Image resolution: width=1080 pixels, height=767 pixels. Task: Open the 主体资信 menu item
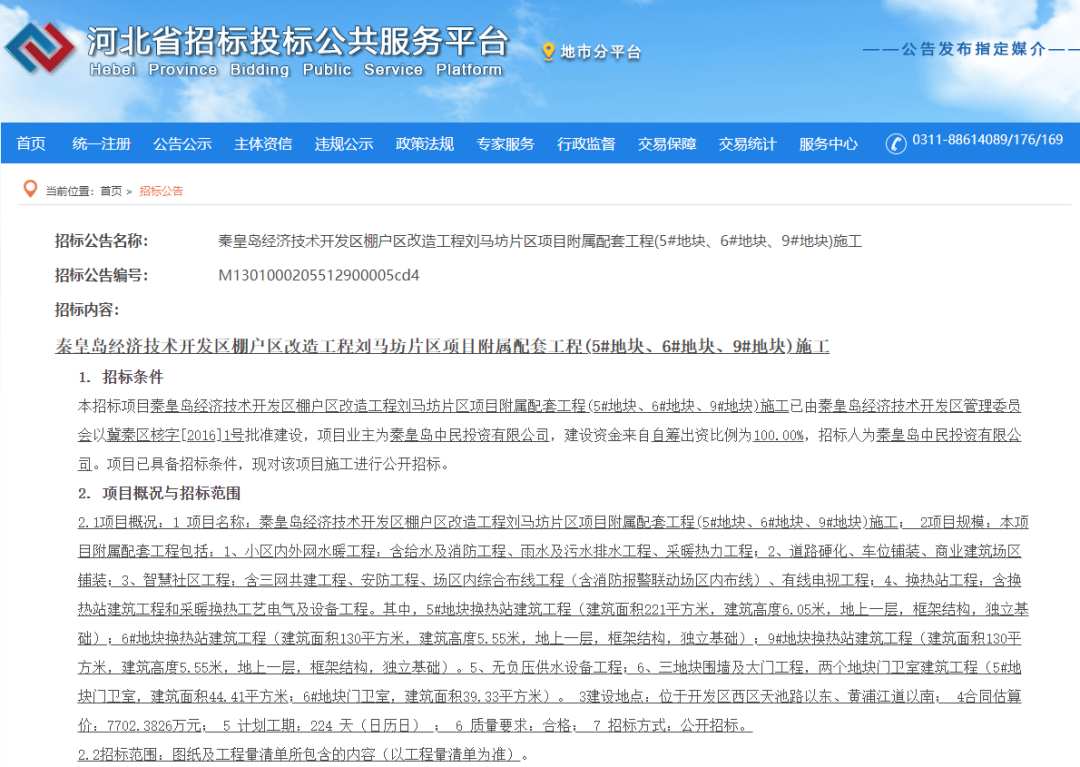click(x=263, y=144)
